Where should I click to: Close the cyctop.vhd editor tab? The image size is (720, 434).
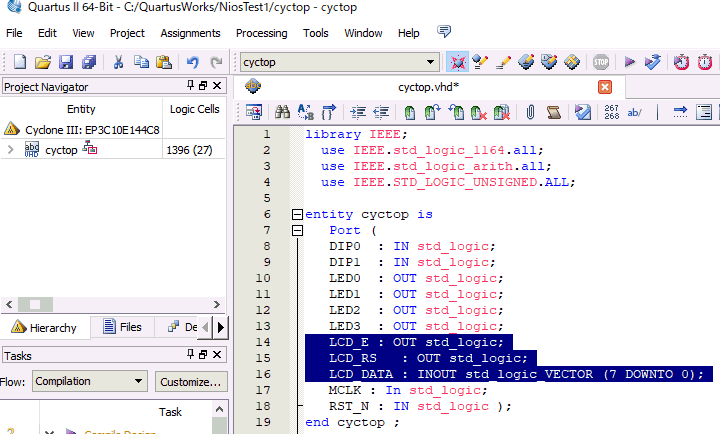tap(605, 87)
